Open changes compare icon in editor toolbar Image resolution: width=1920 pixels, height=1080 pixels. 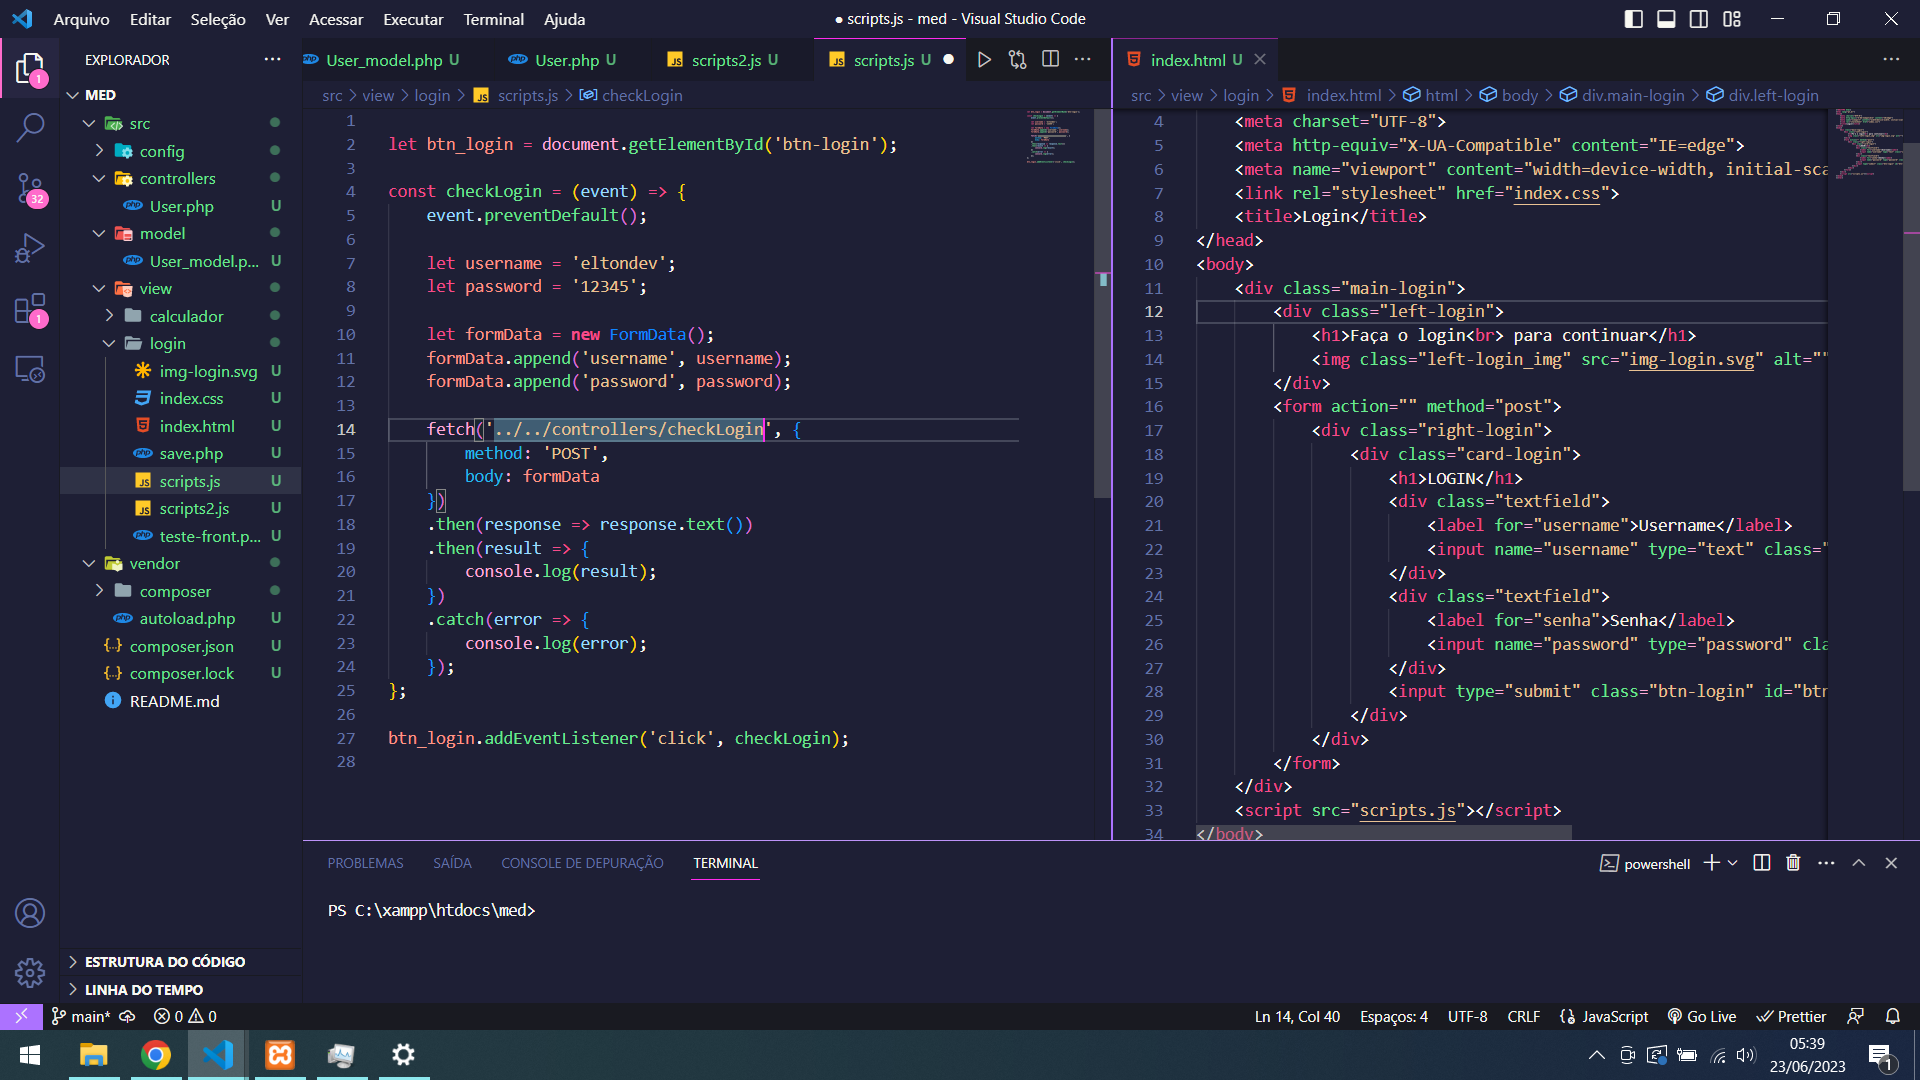pyautogui.click(x=1017, y=60)
